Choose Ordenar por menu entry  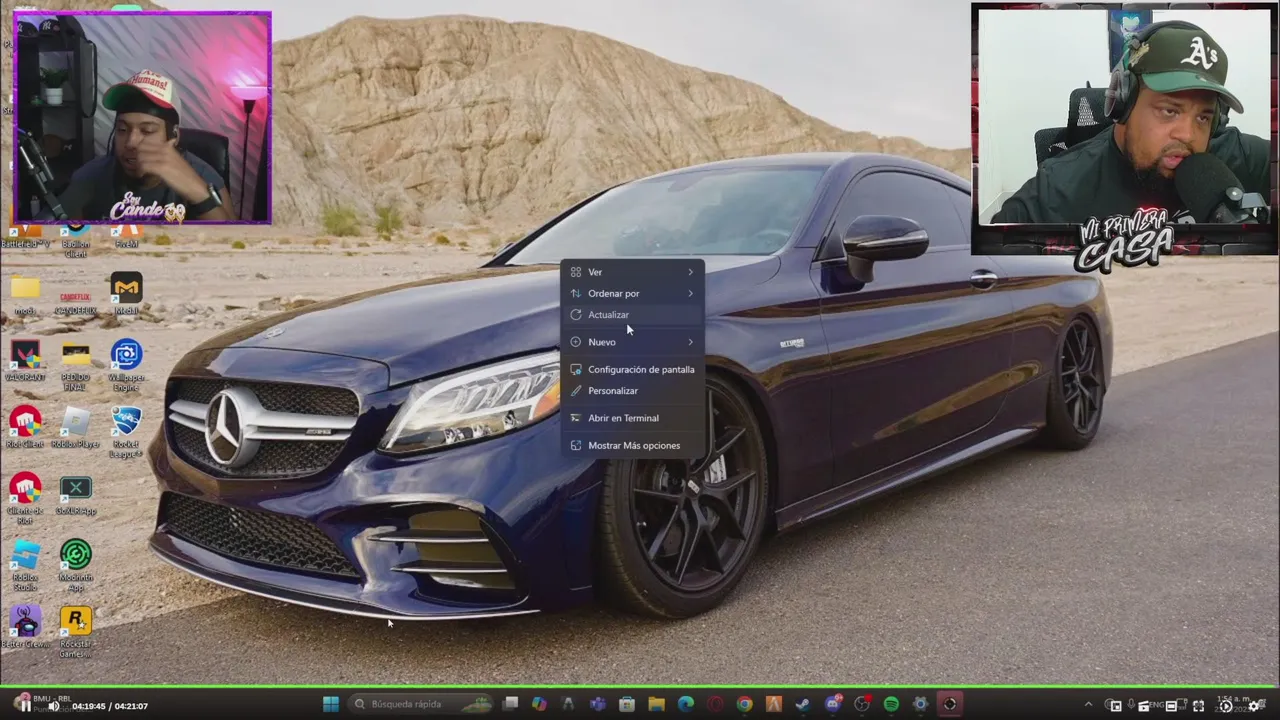click(632, 293)
